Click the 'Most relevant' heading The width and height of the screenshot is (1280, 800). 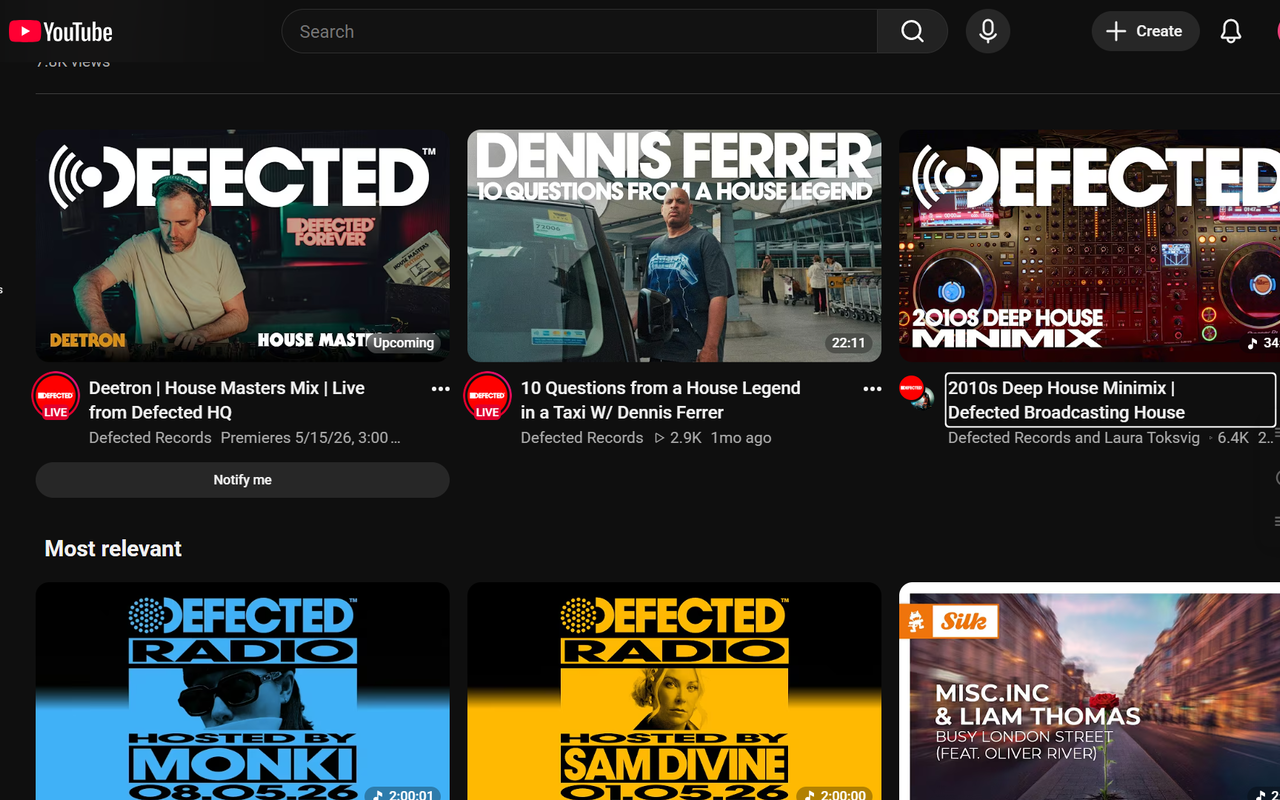113,549
